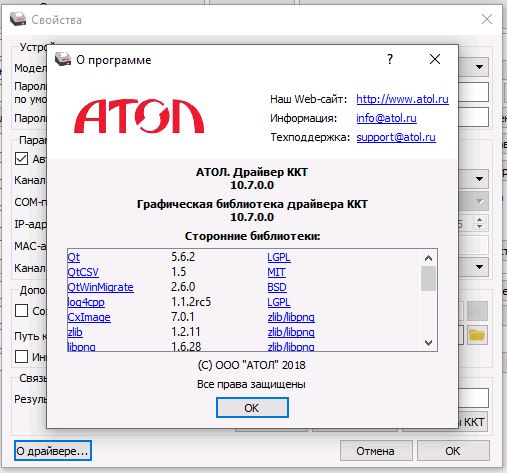The image size is (507, 473).
Task: Expand the lower Канал dropdown below MAC-адрес
Action: point(479,267)
